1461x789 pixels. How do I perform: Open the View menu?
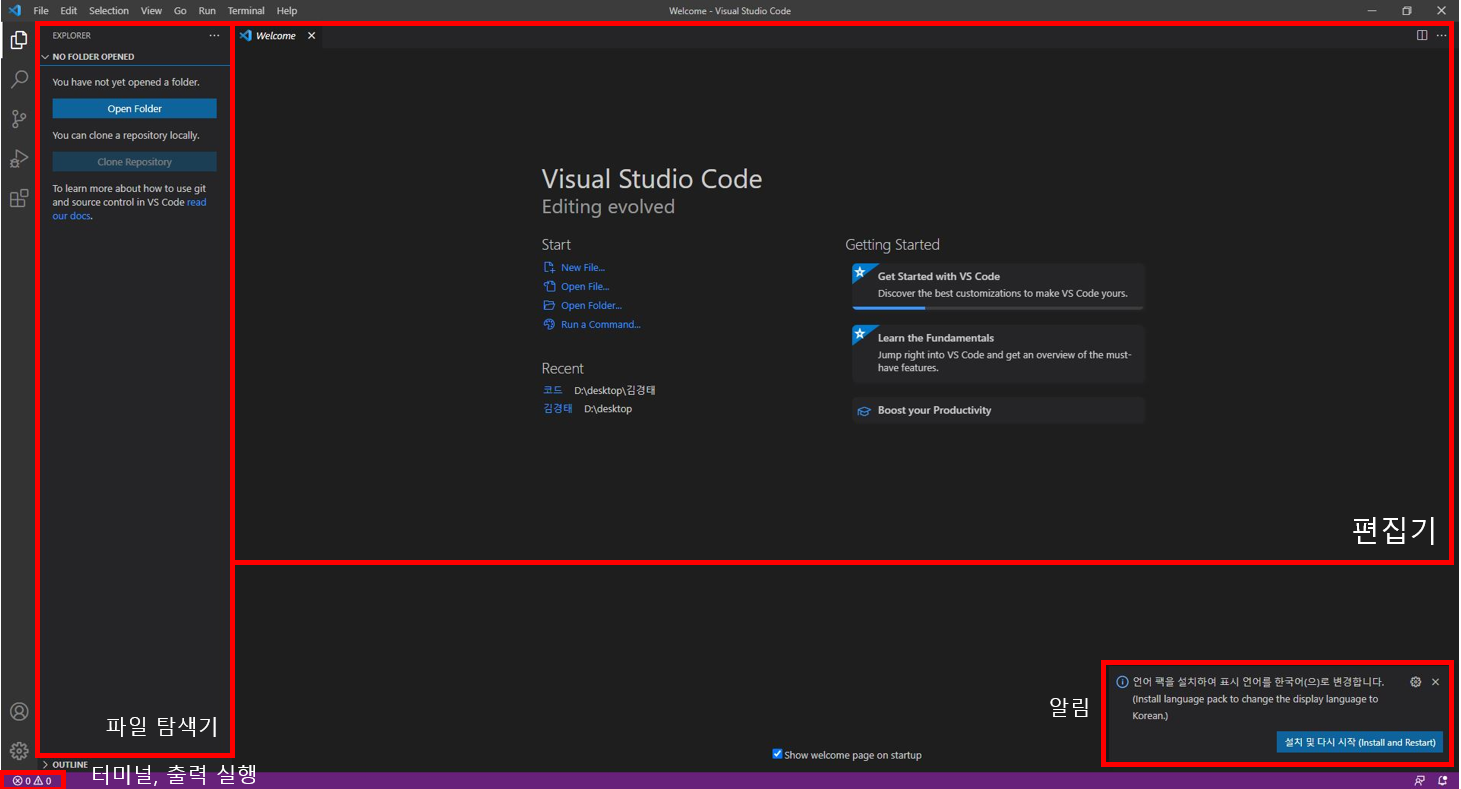pos(151,11)
